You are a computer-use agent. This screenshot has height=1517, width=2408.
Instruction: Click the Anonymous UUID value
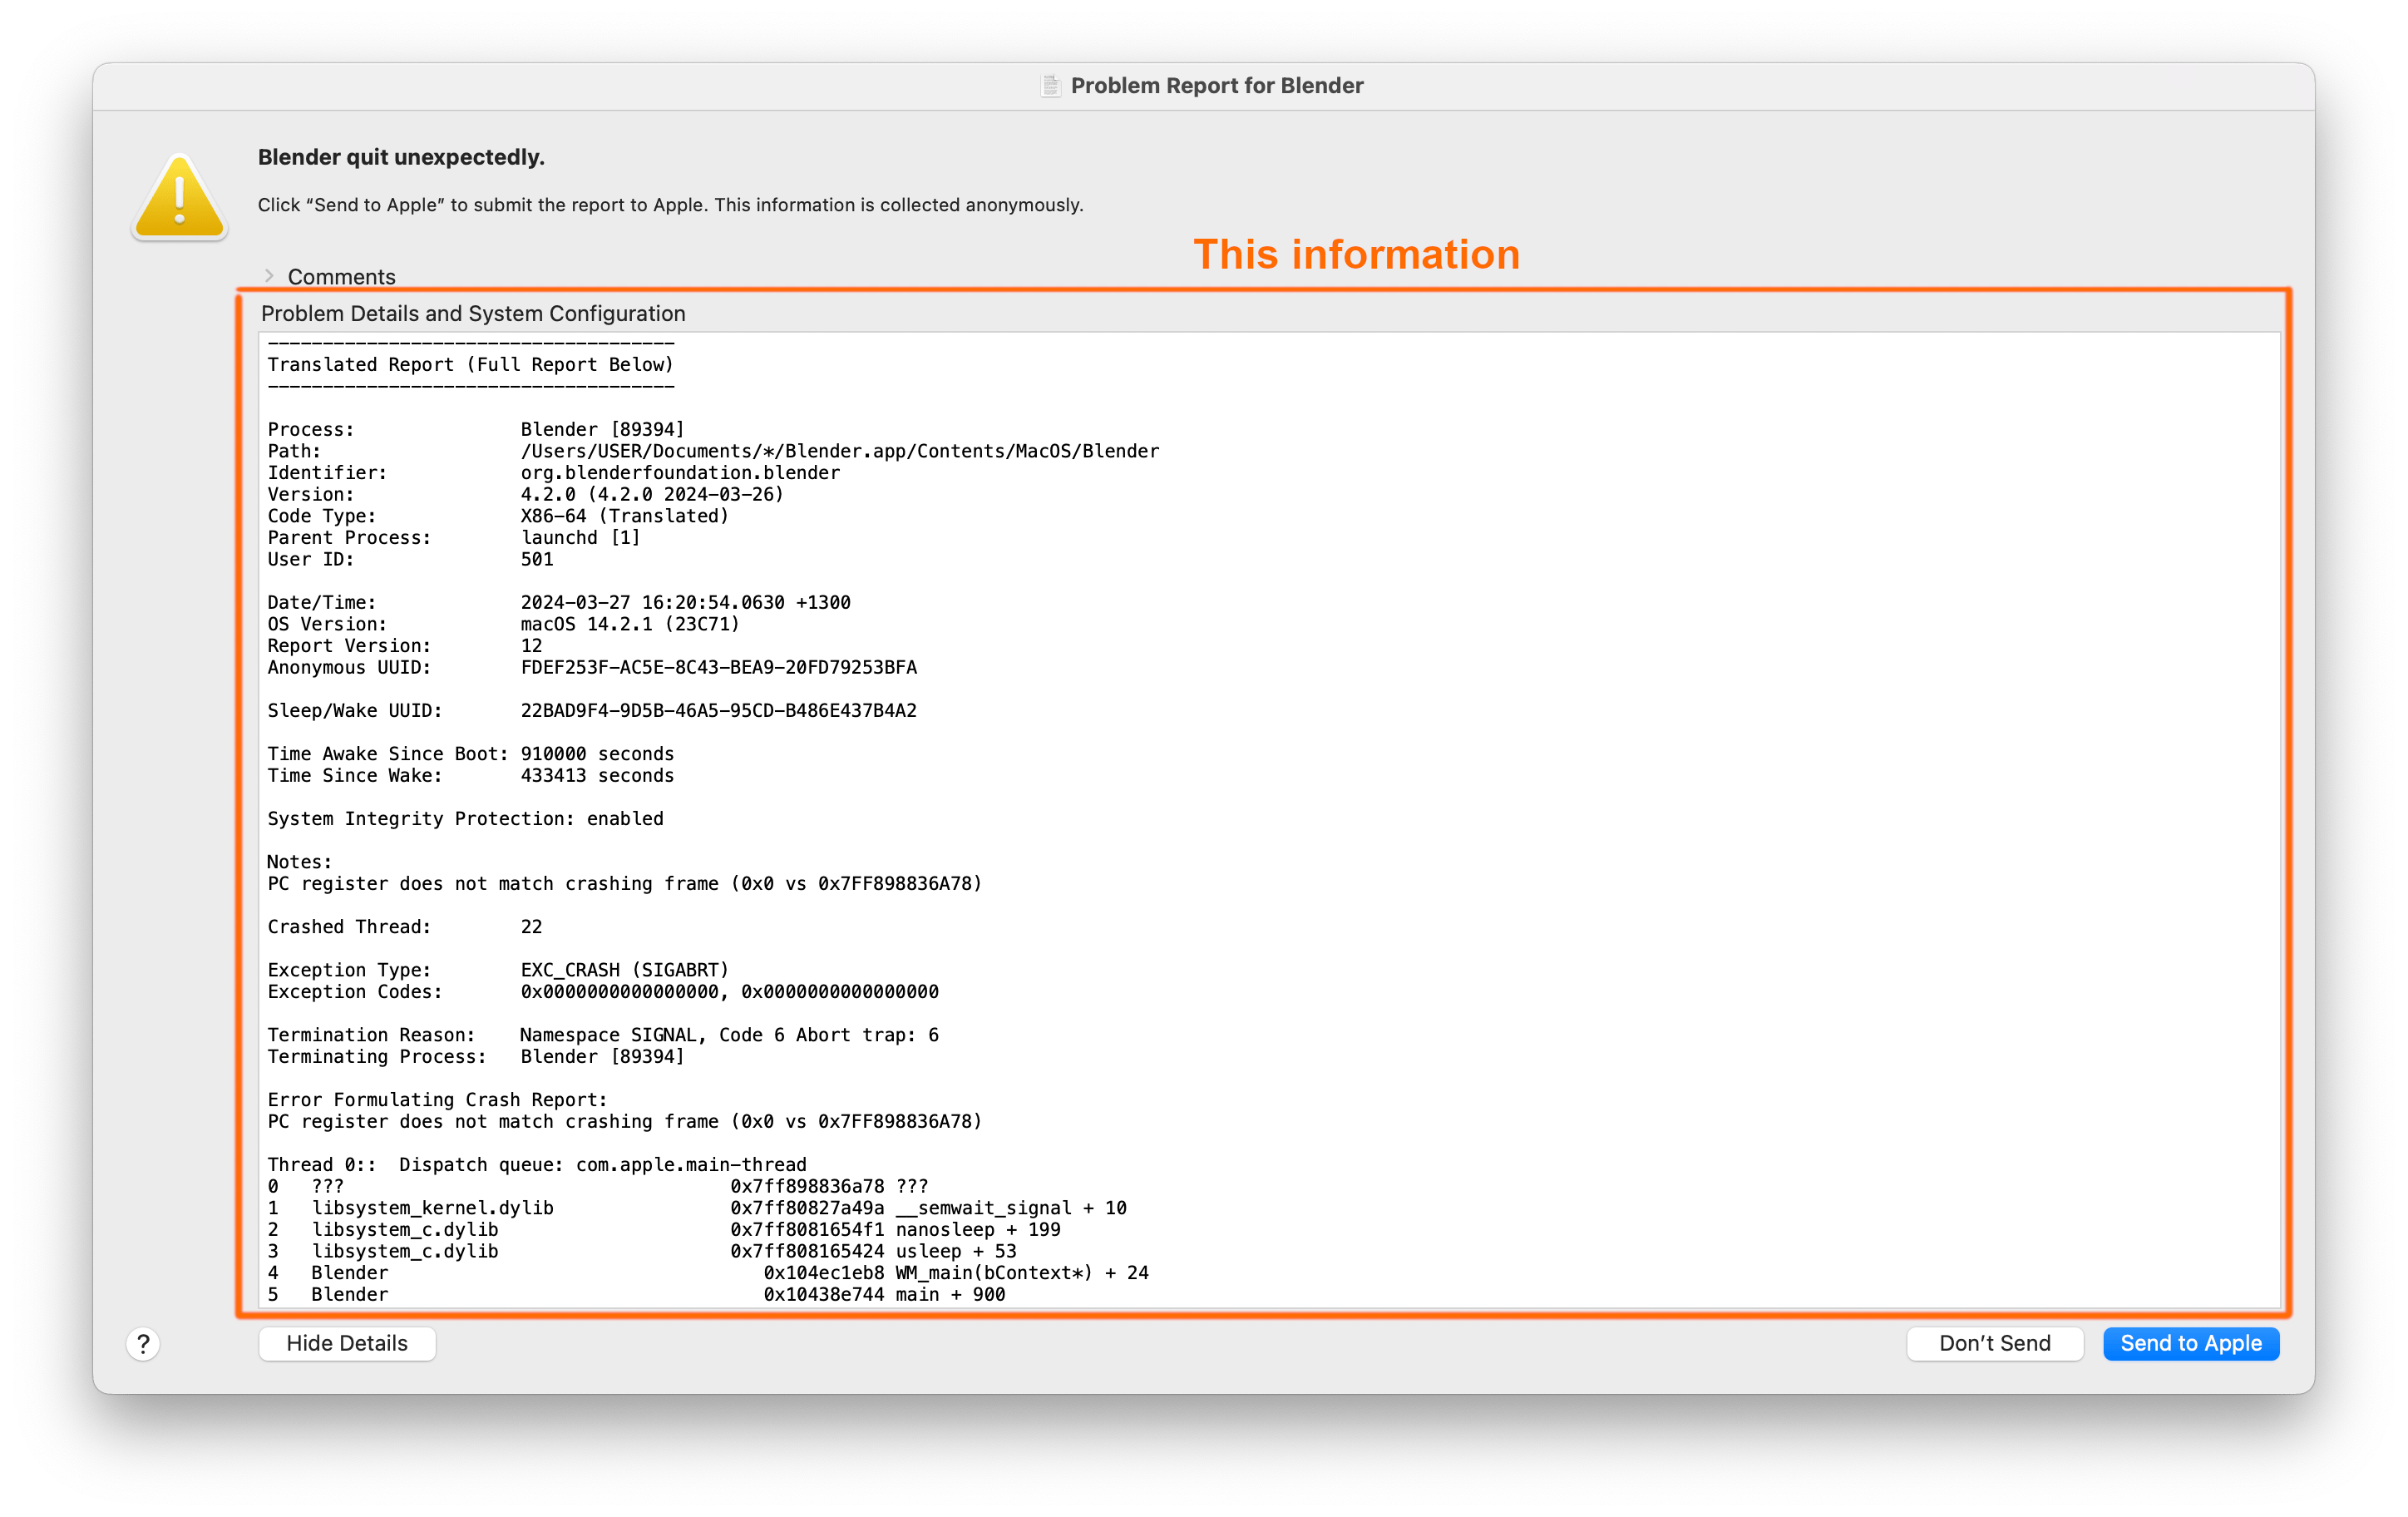(718, 667)
